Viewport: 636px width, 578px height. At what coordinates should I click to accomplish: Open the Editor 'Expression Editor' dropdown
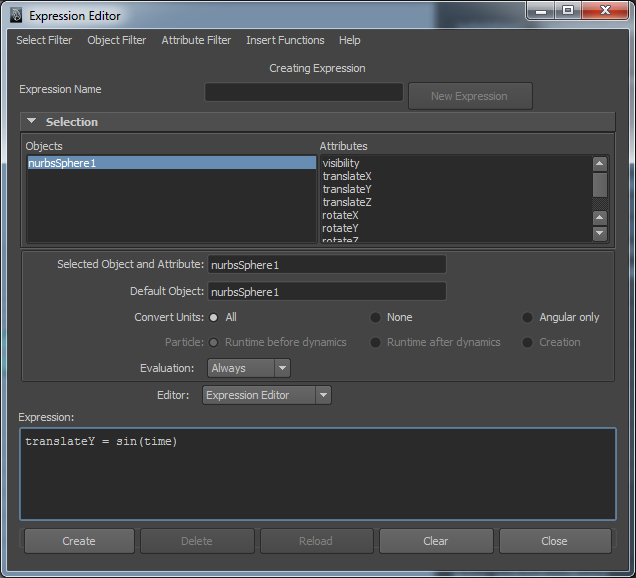click(x=266, y=395)
